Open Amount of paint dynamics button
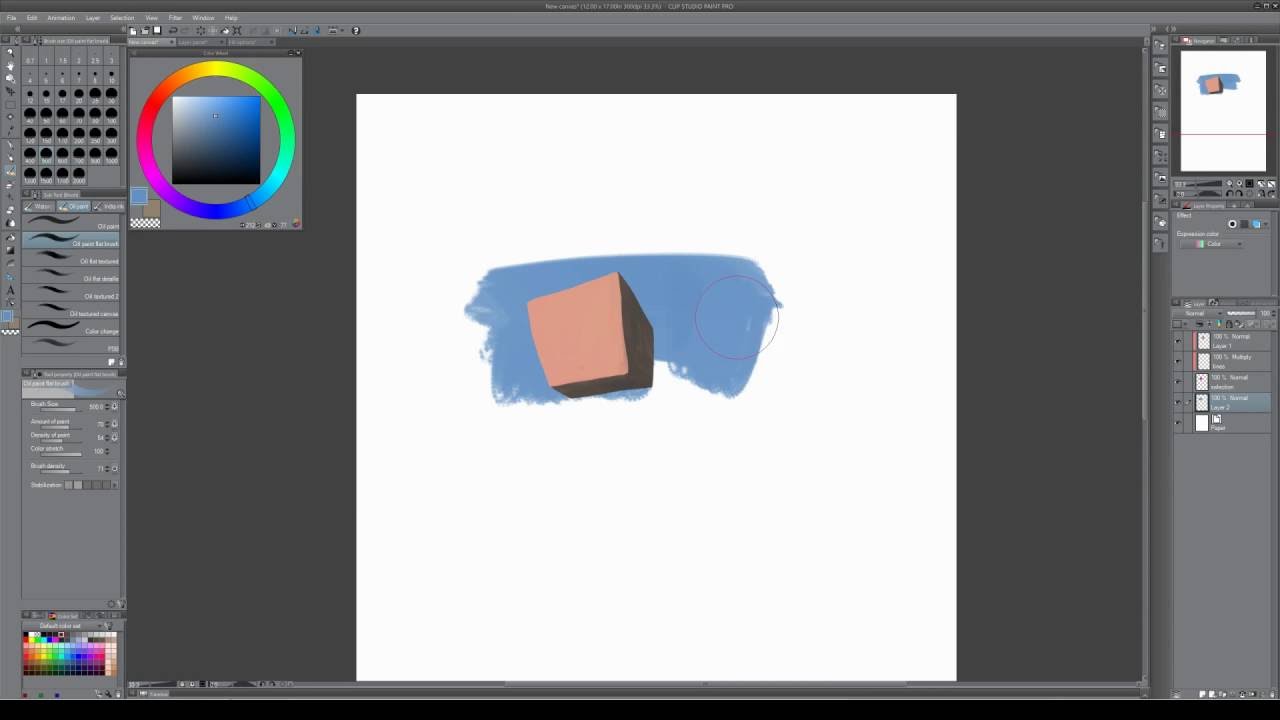Image resolution: width=1280 pixels, height=720 pixels. coord(115,423)
